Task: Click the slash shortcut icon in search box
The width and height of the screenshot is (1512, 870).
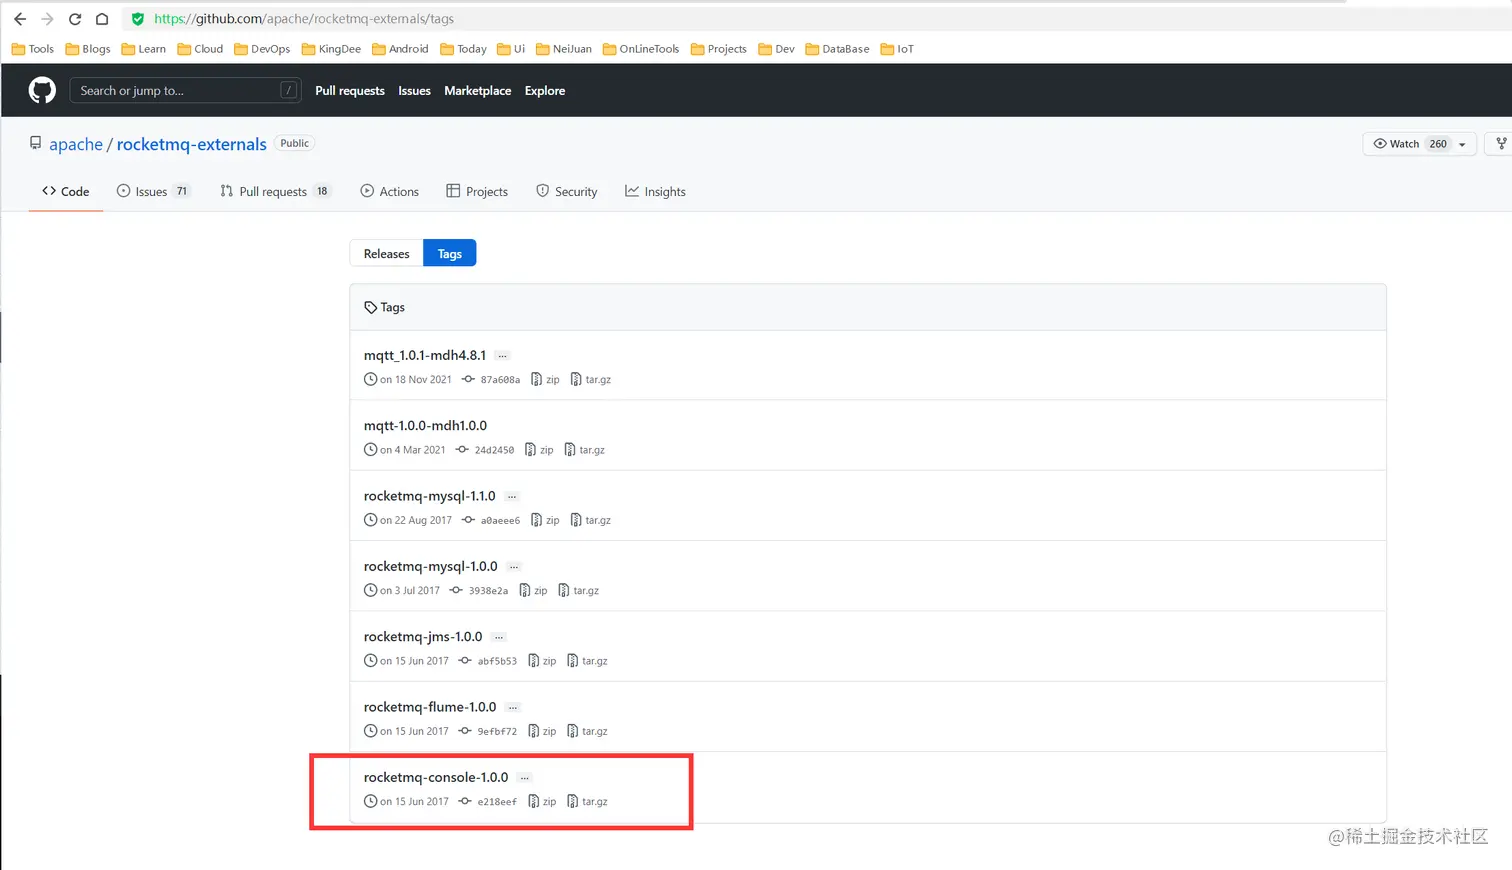Action: [288, 91]
